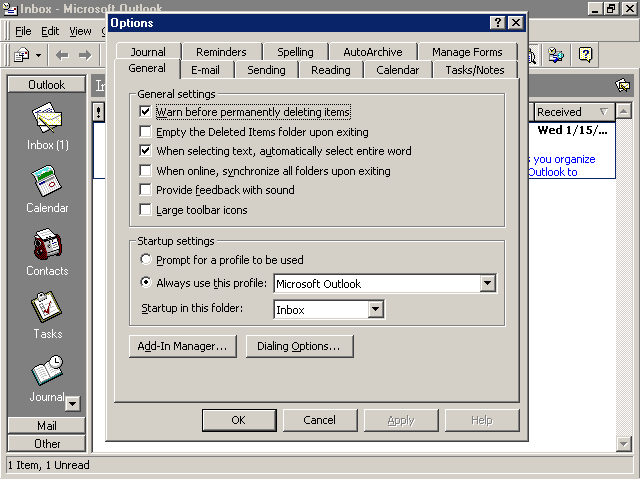Switch to the Tasks/Notes tab
Viewport: 640px width, 480px height.
(x=475, y=70)
